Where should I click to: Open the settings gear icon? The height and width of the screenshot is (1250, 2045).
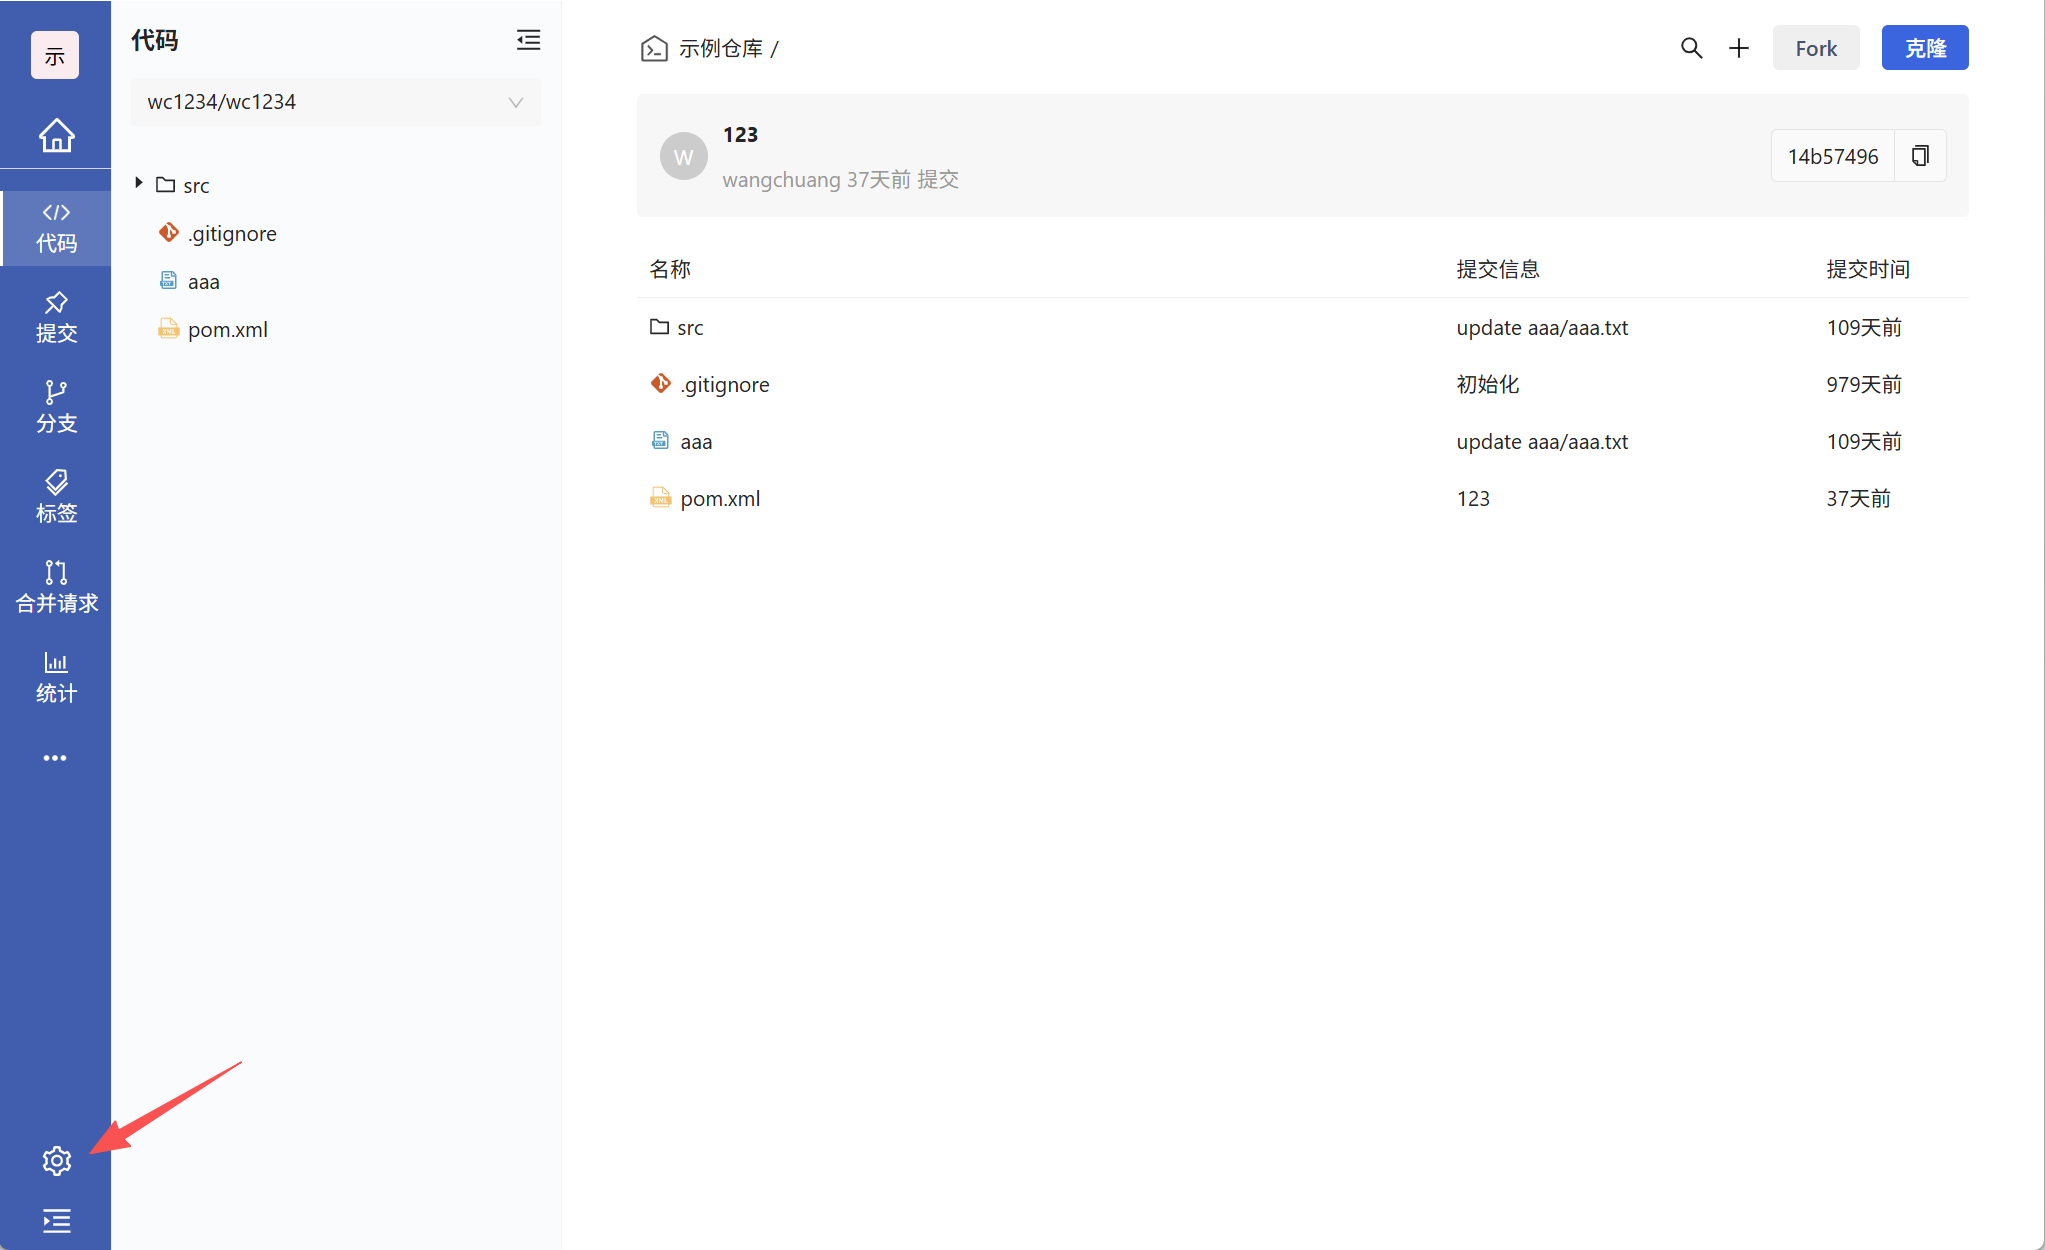(56, 1160)
